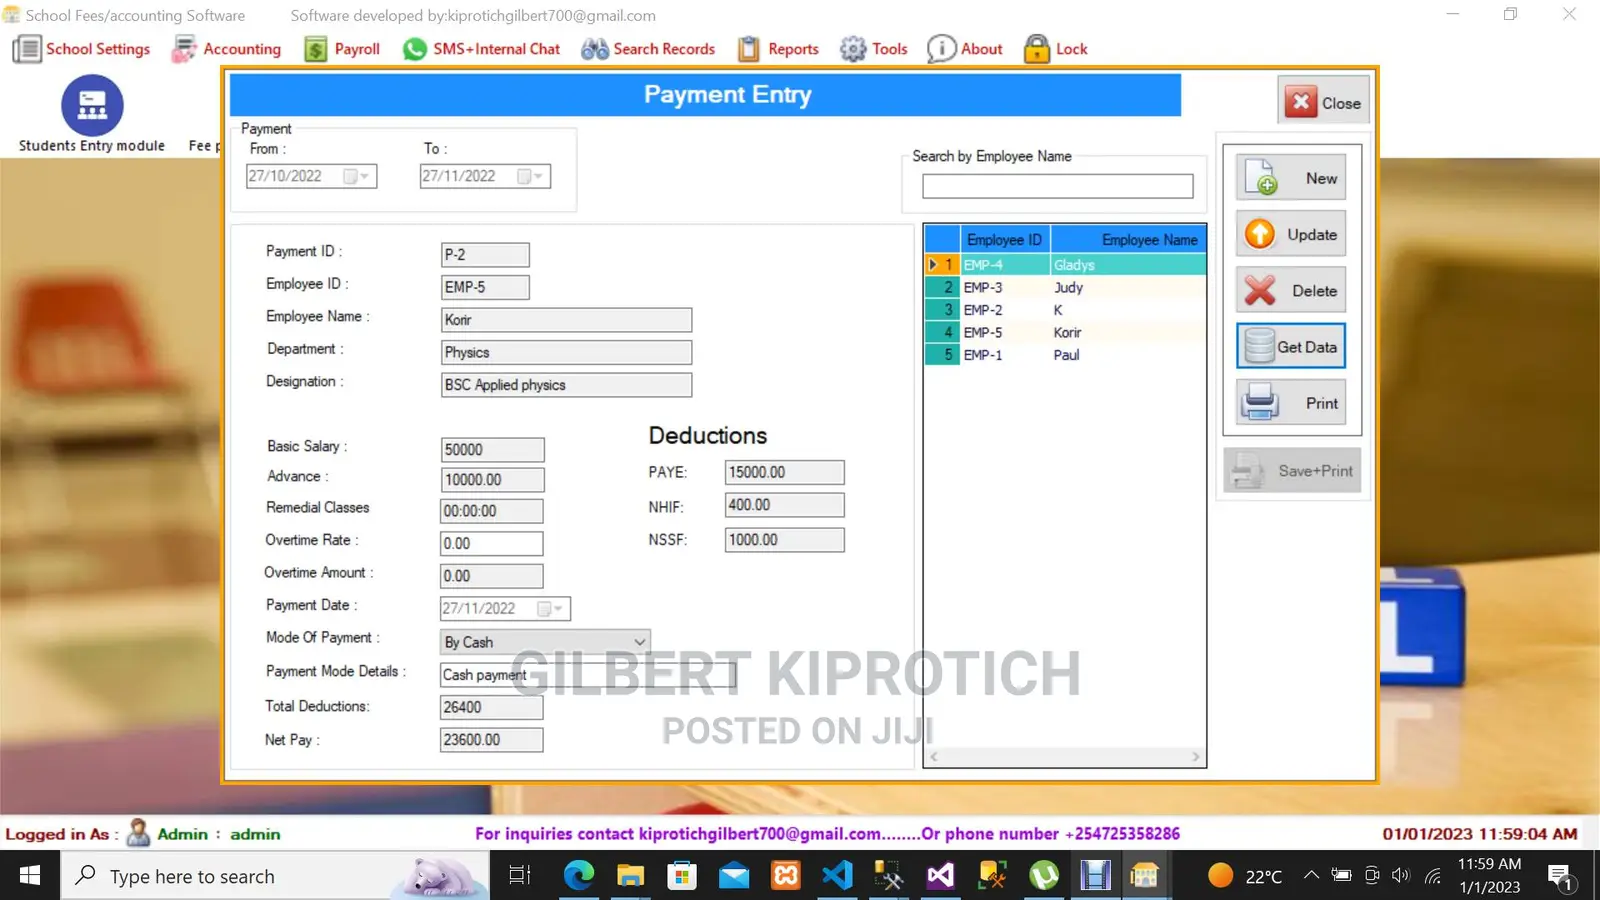Open XAMPP from the taskbar

click(x=786, y=876)
